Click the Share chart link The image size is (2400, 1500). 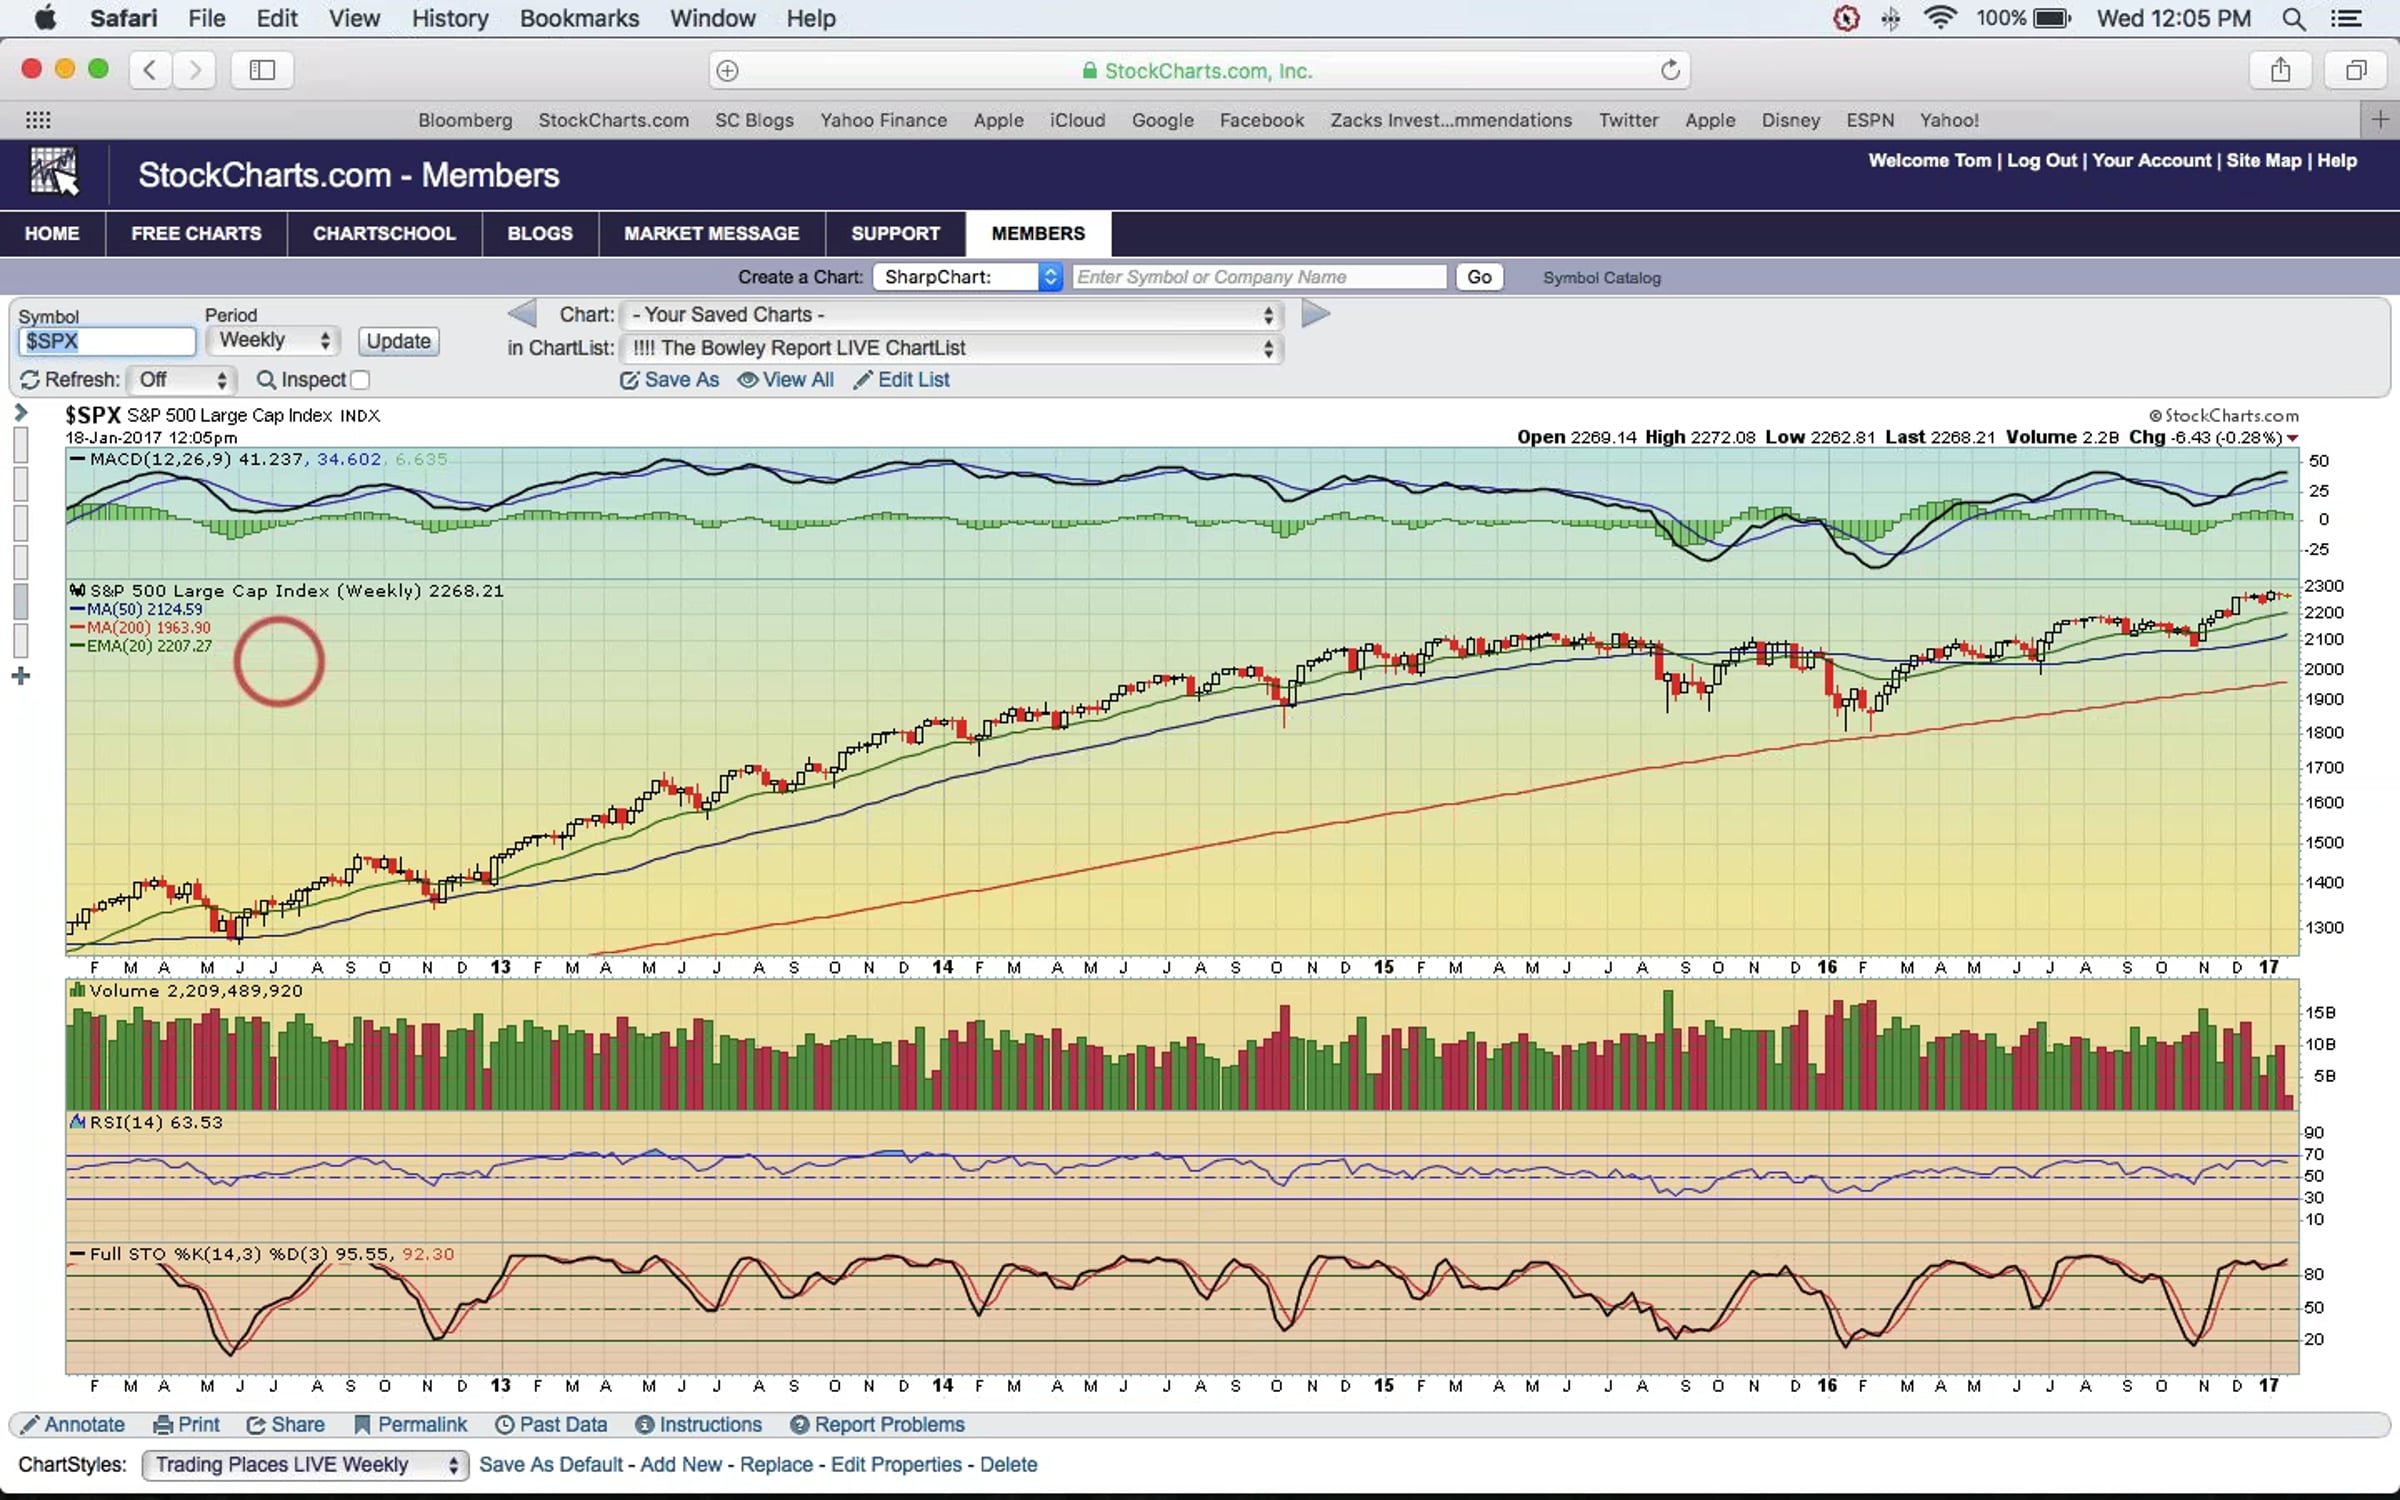click(x=286, y=1425)
